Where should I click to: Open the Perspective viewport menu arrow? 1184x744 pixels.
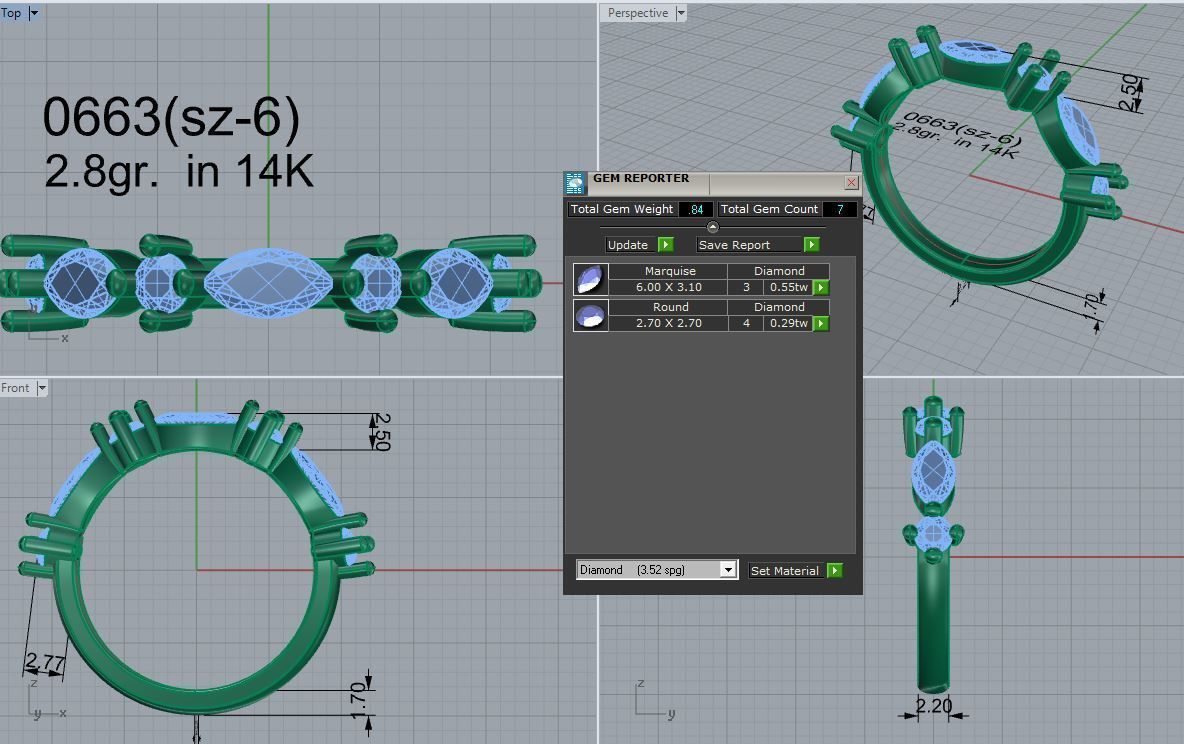680,13
